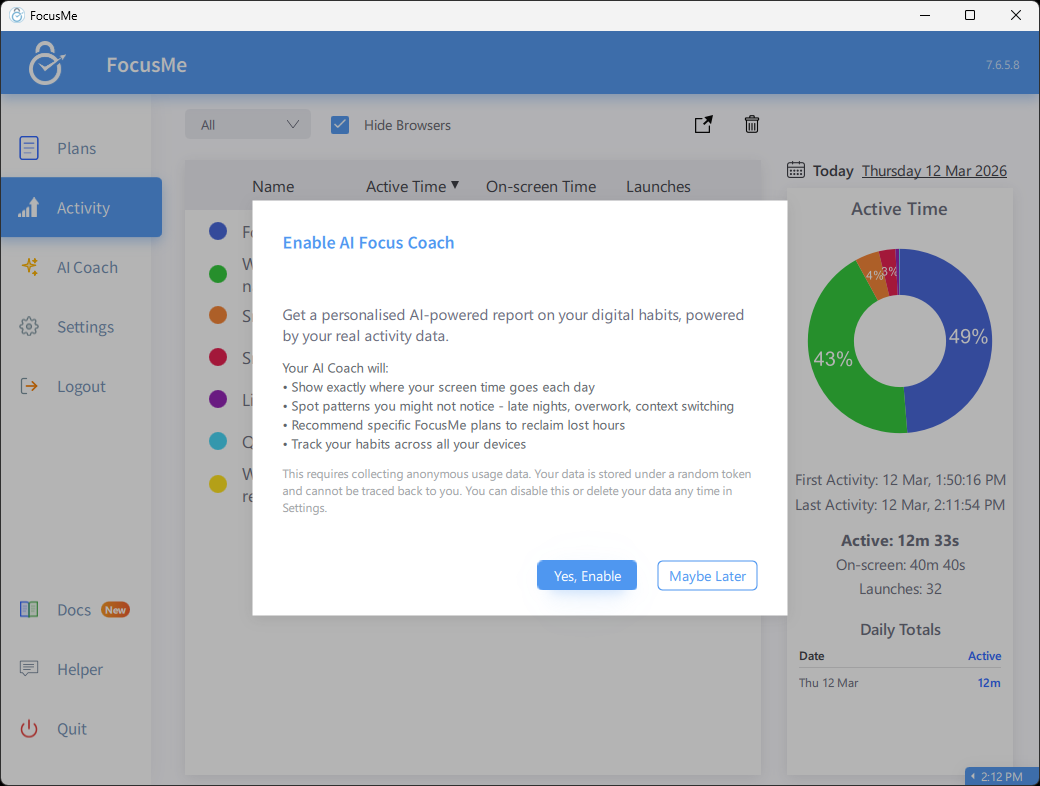The height and width of the screenshot is (786, 1040).
Task: Click the 49% blue donut segment
Action: 968,338
